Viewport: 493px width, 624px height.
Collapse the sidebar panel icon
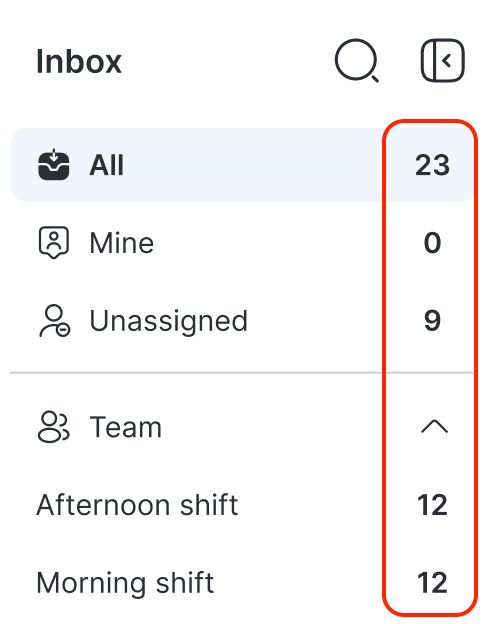[x=442, y=60]
